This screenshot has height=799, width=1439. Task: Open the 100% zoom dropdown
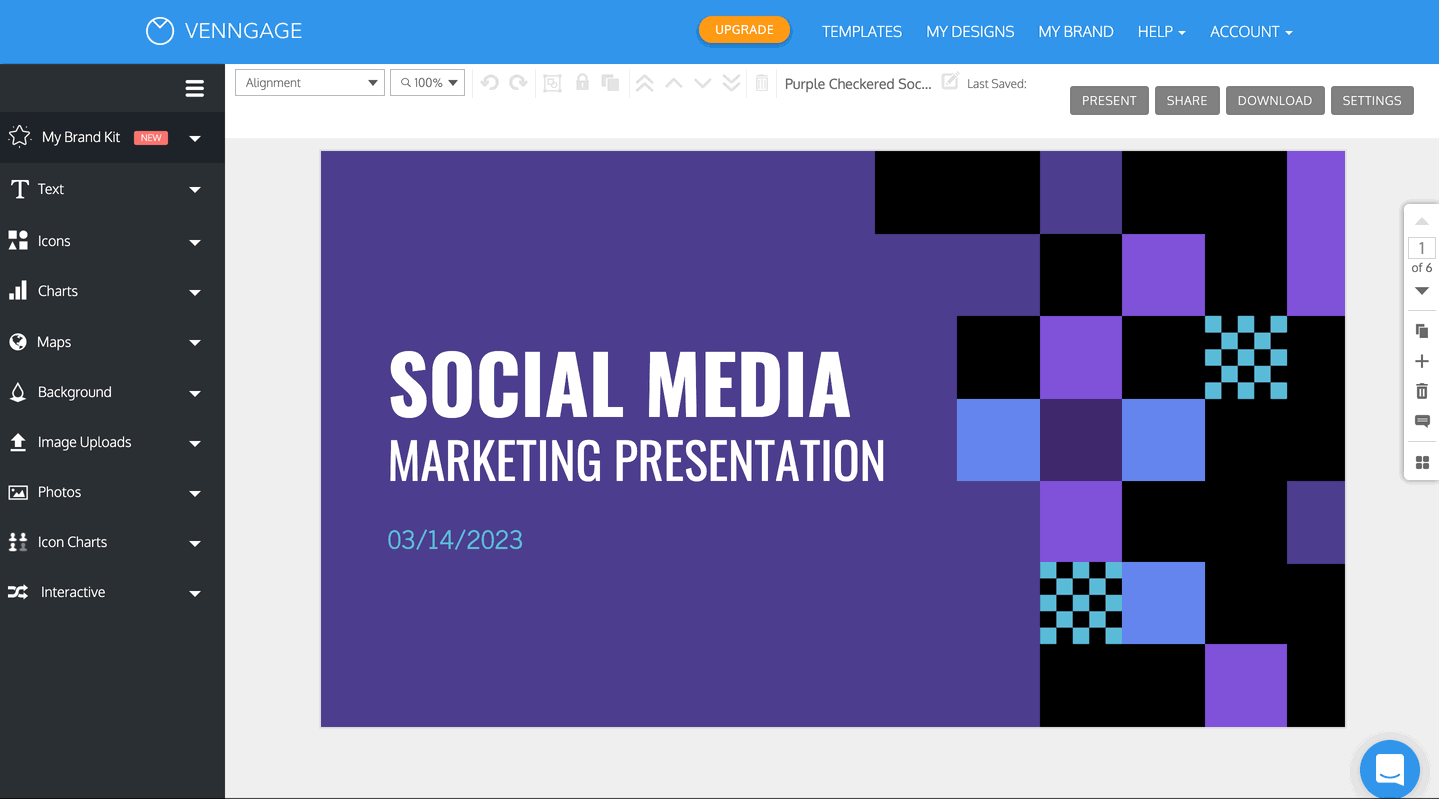pyautogui.click(x=428, y=83)
